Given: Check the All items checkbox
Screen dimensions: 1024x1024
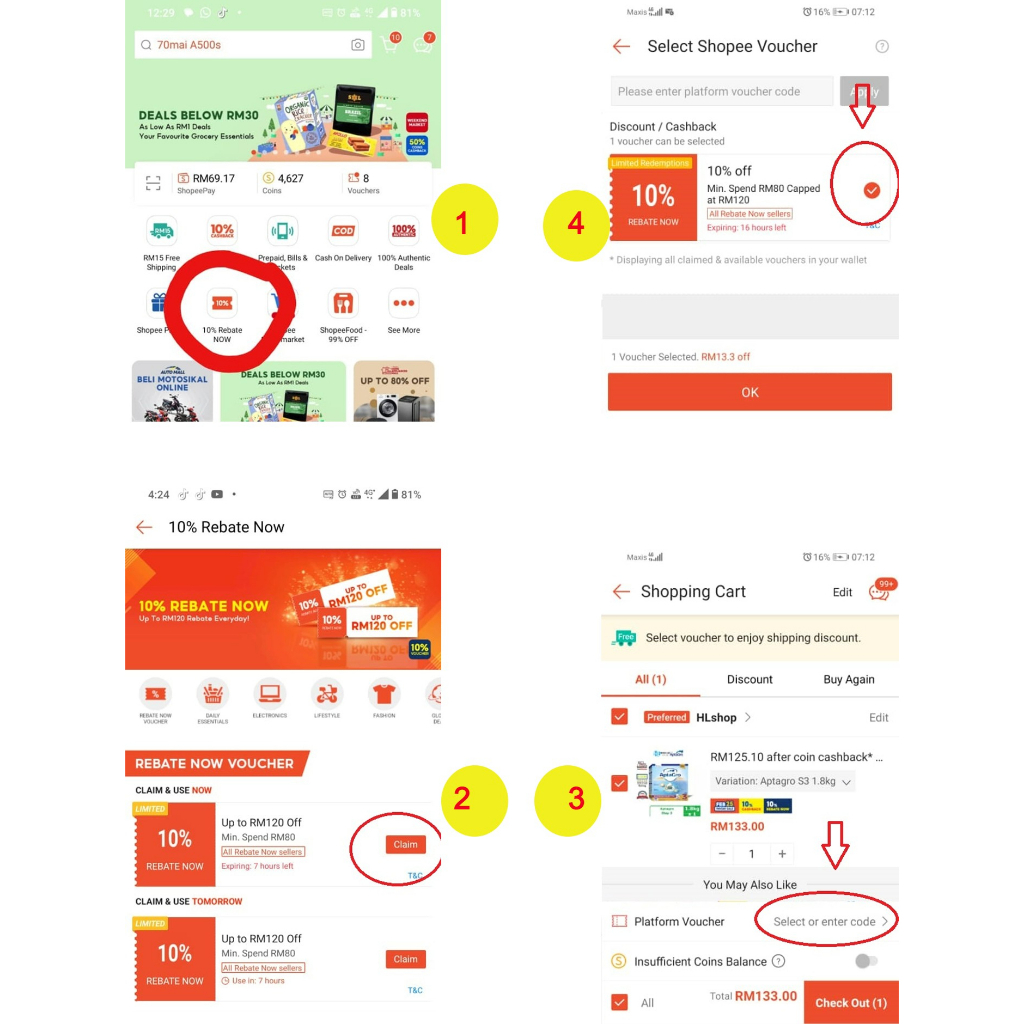Looking at the screenshot, I should 619,1002.
